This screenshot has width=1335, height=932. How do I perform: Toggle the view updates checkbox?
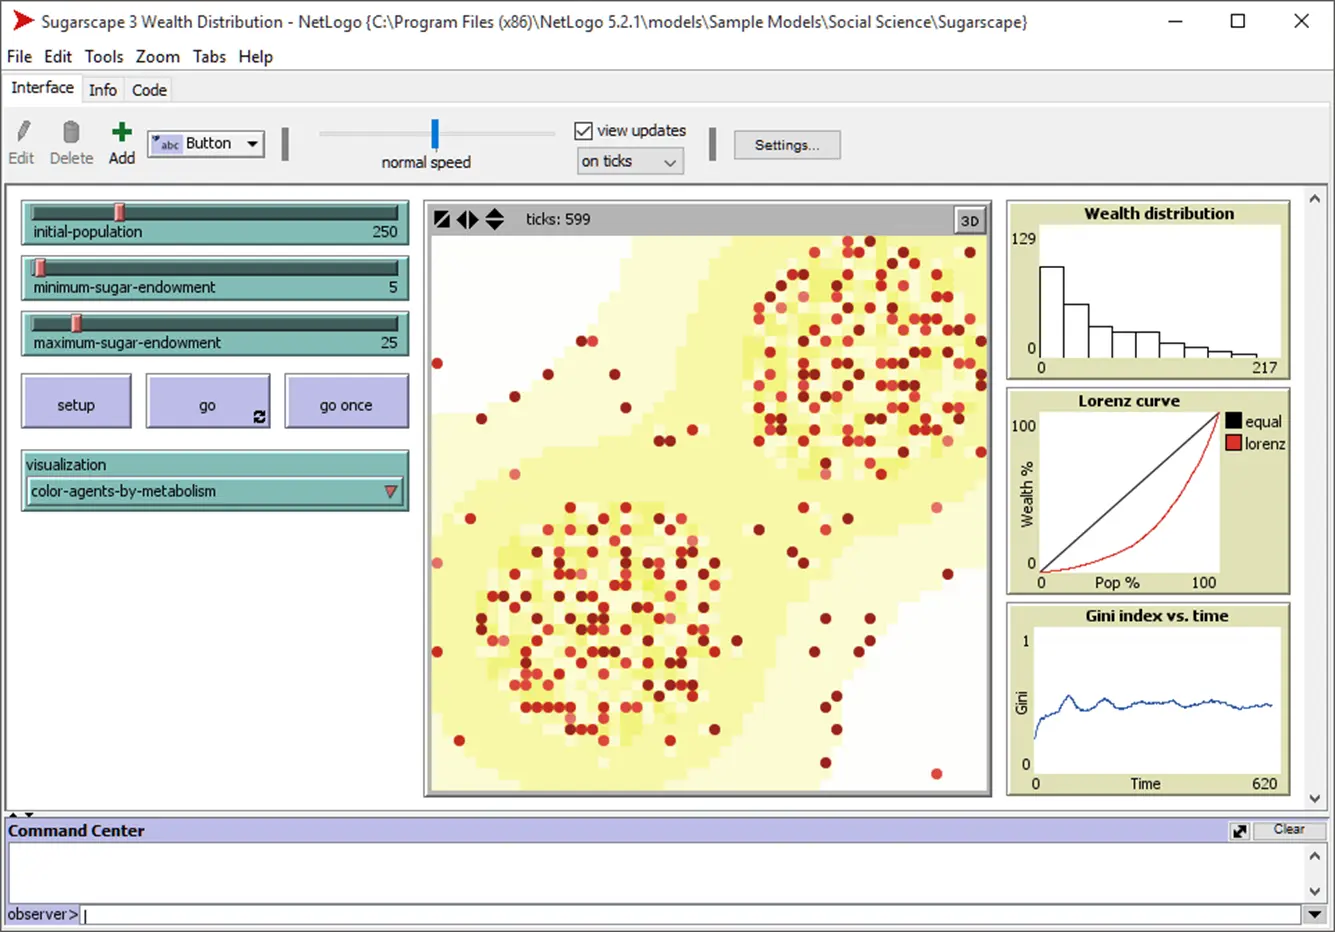(584, 131)
